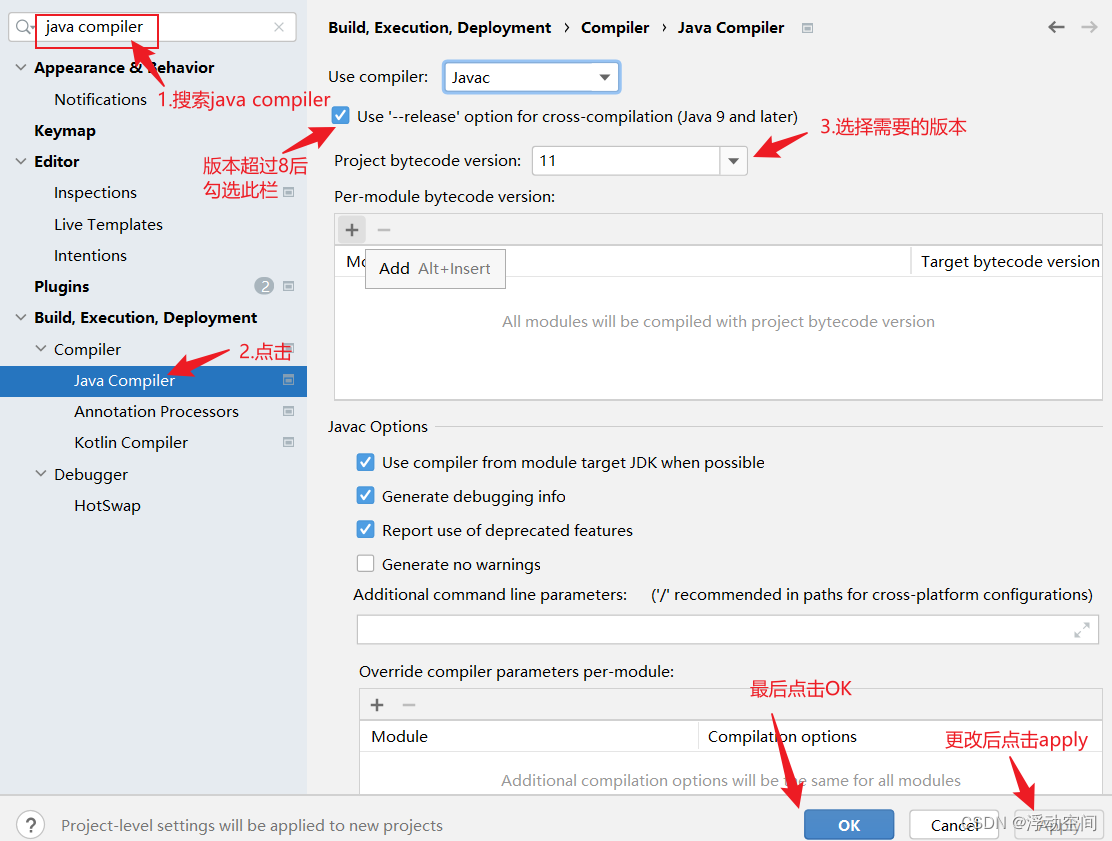Image resolution: width=1112 pixels, height=841 pixels.
Task: Open Keymap settings page
Action: [x=65, y=130]
